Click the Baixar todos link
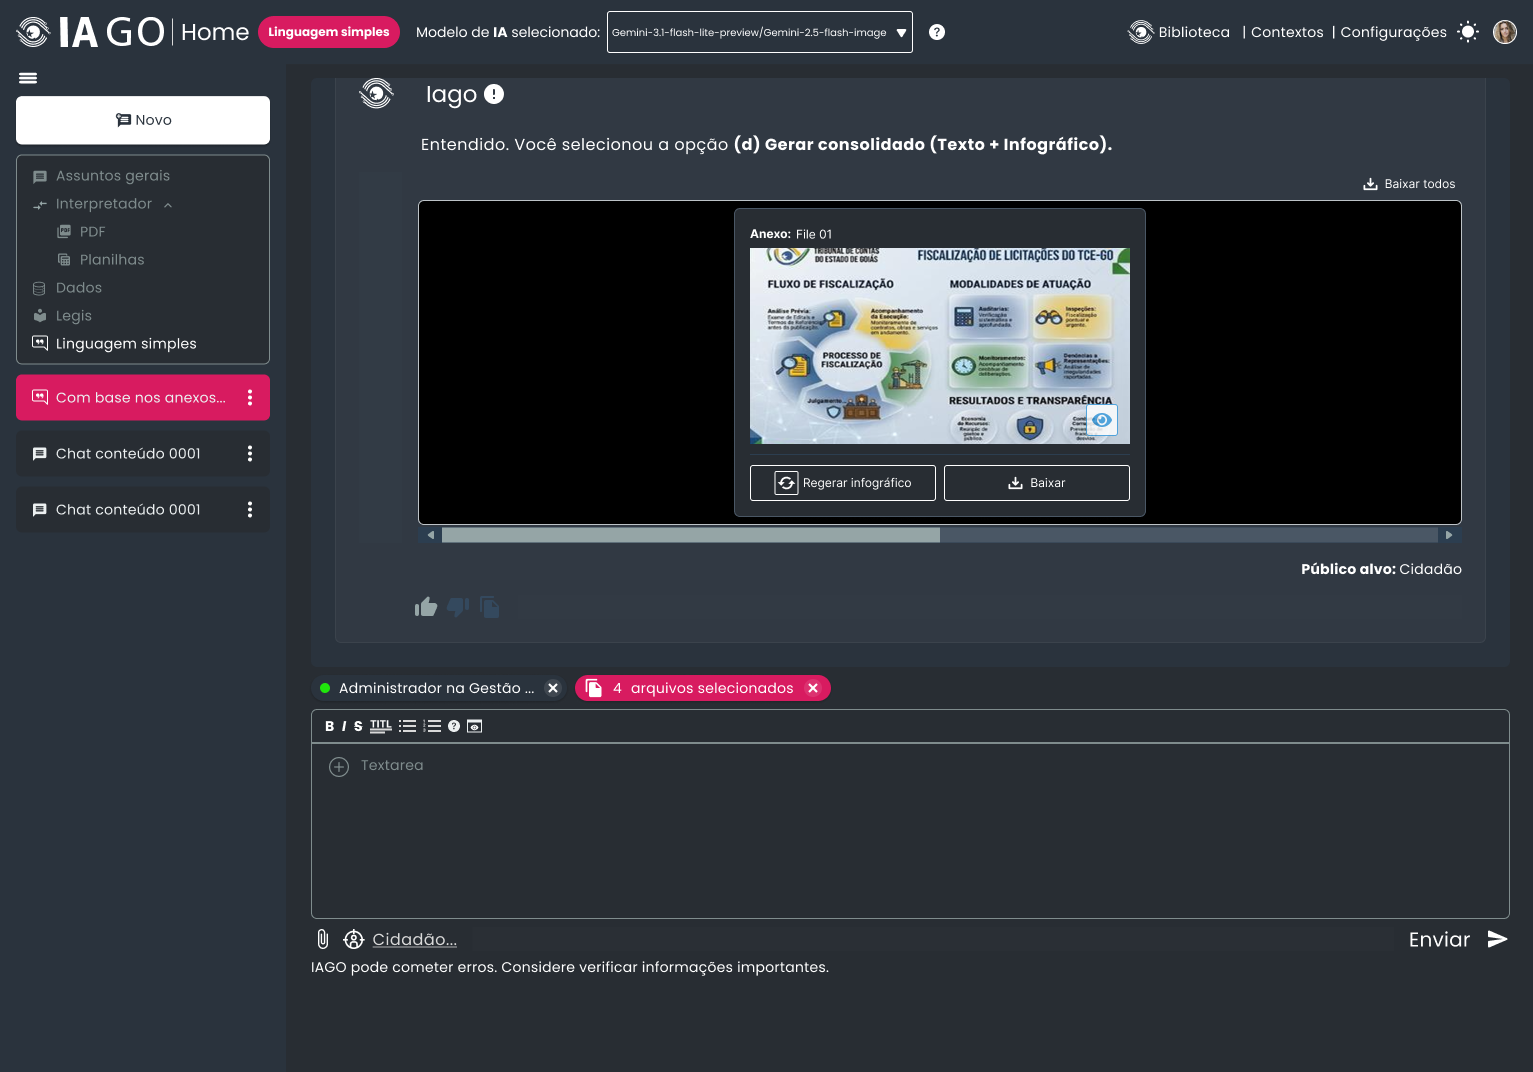The image size is (1533, 1072). coord(1409,184)
